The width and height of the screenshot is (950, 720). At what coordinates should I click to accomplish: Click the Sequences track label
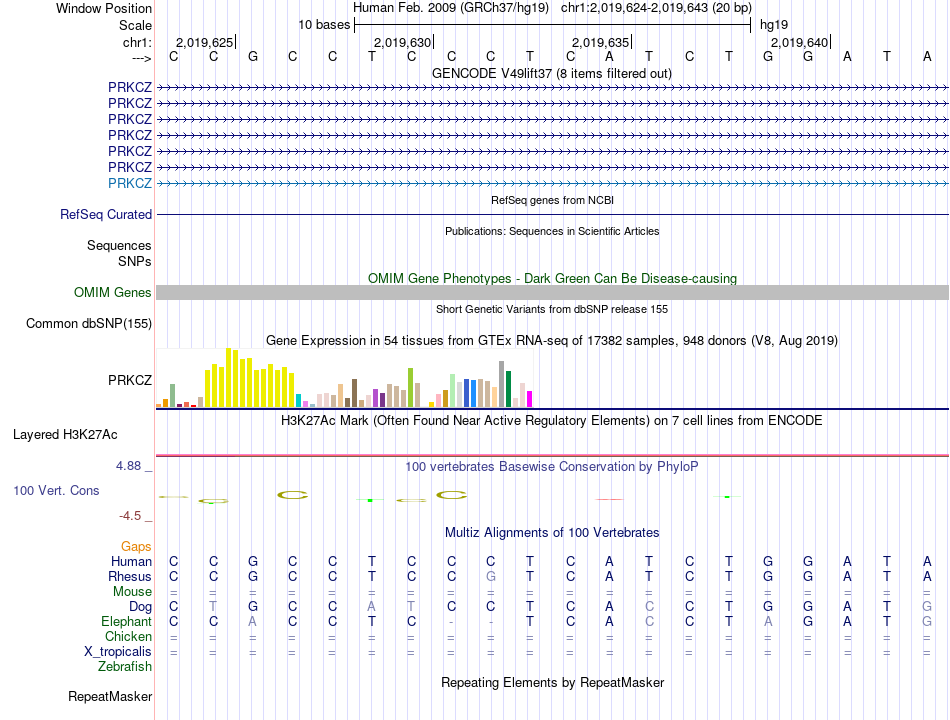click(x=119, y=245)
